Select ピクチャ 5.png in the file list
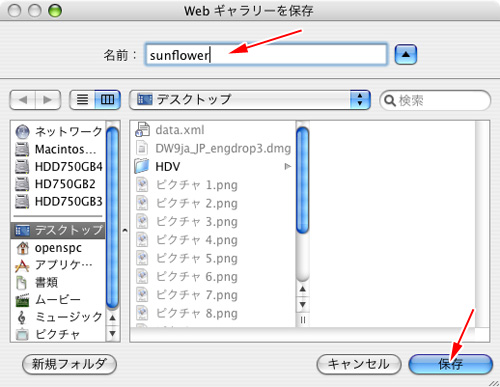 (x=214, y=258)
